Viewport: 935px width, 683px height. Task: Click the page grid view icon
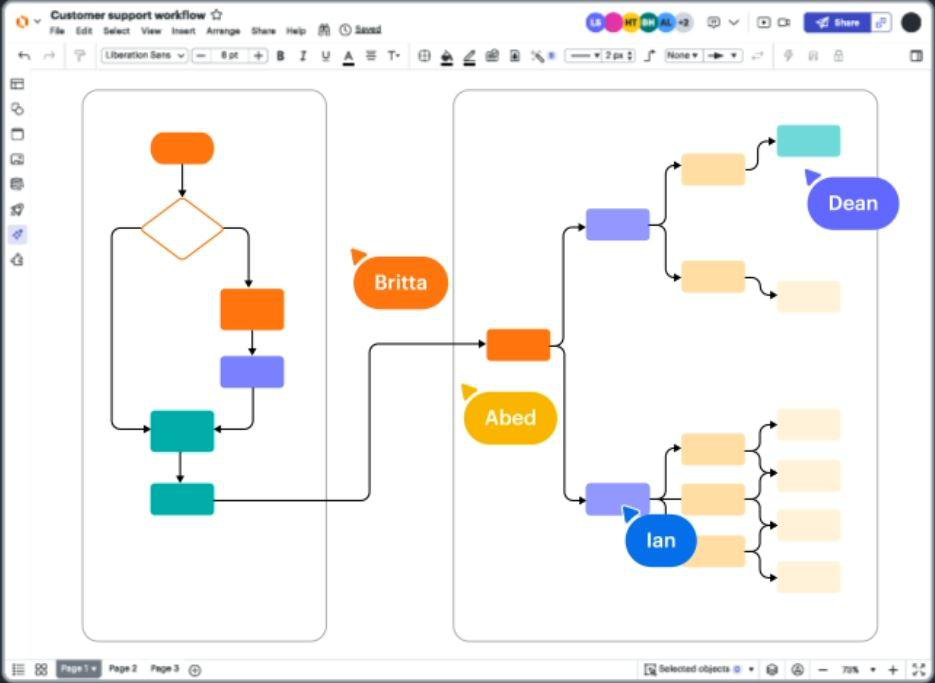coord(41,669)
